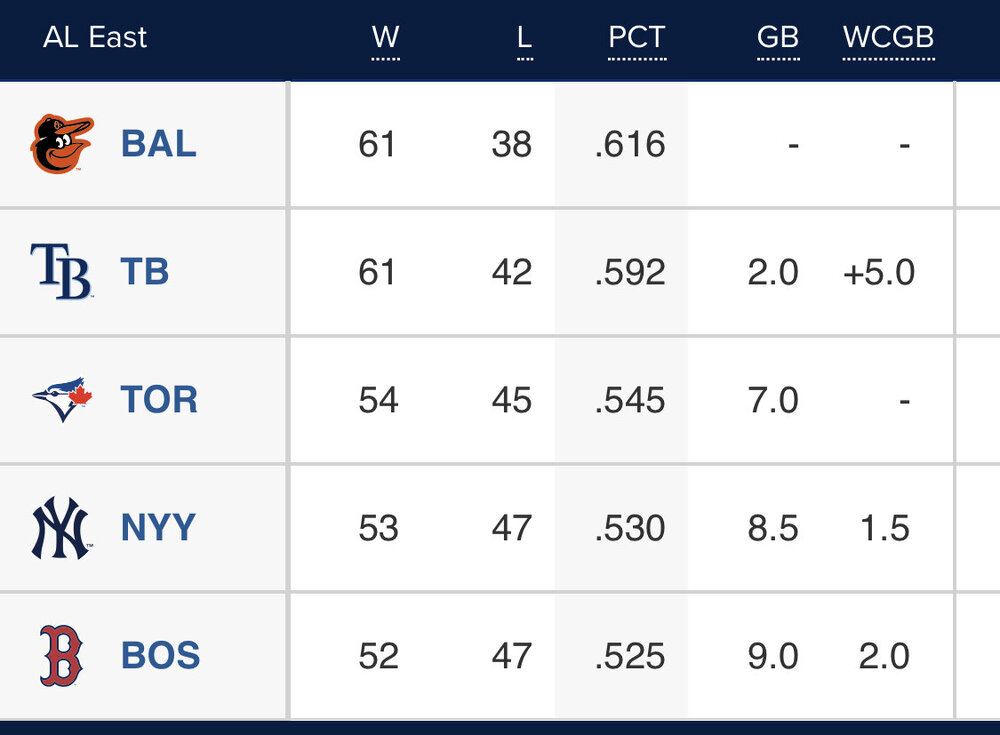Click the Baltimore Orioles logo icon

[x=62, y=144]
